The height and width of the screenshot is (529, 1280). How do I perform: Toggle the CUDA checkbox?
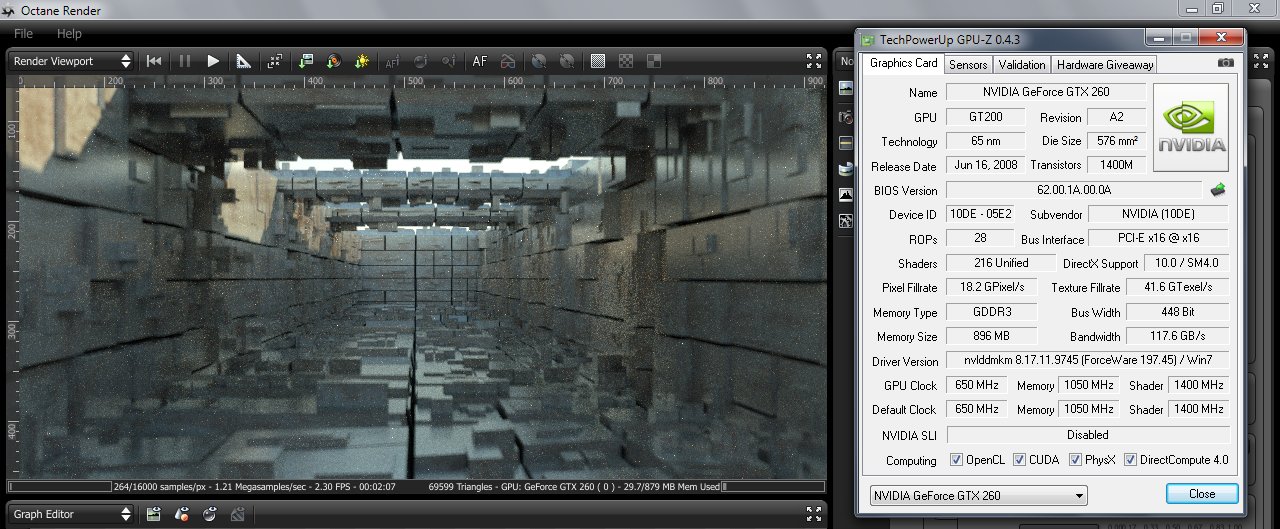(x=1020, y=460)
